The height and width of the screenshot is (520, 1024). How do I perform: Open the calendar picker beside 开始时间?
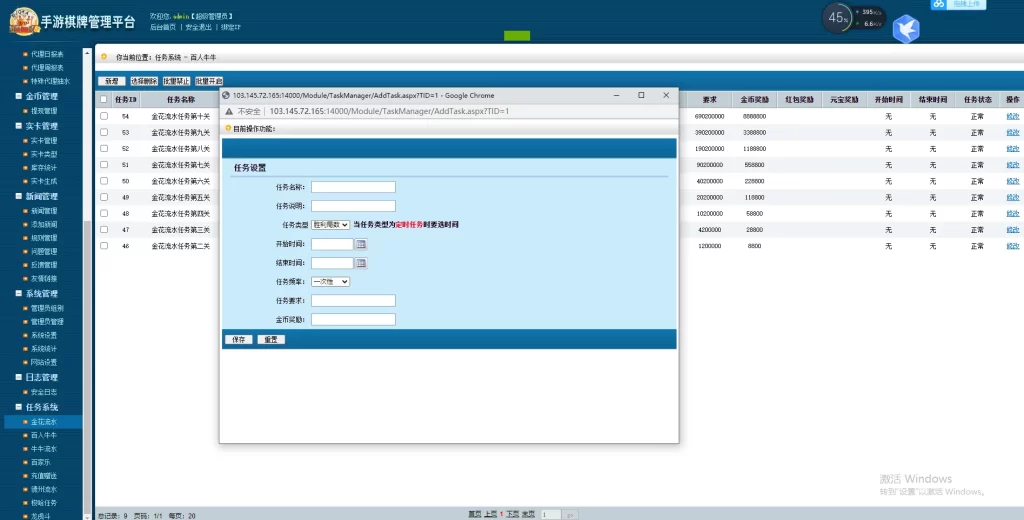click(x=362, y=244)
